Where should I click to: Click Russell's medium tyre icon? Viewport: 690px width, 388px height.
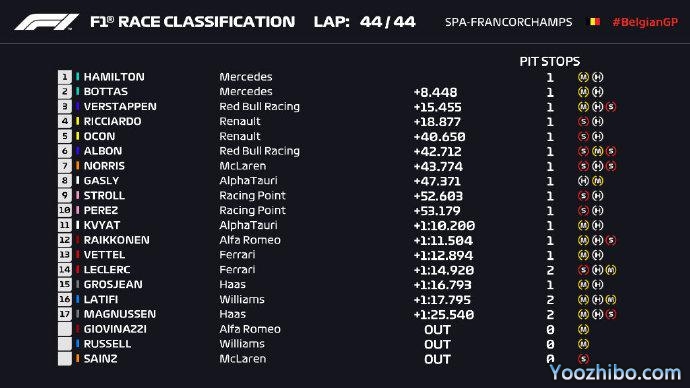pyautogui.click(x=584, y=344)
